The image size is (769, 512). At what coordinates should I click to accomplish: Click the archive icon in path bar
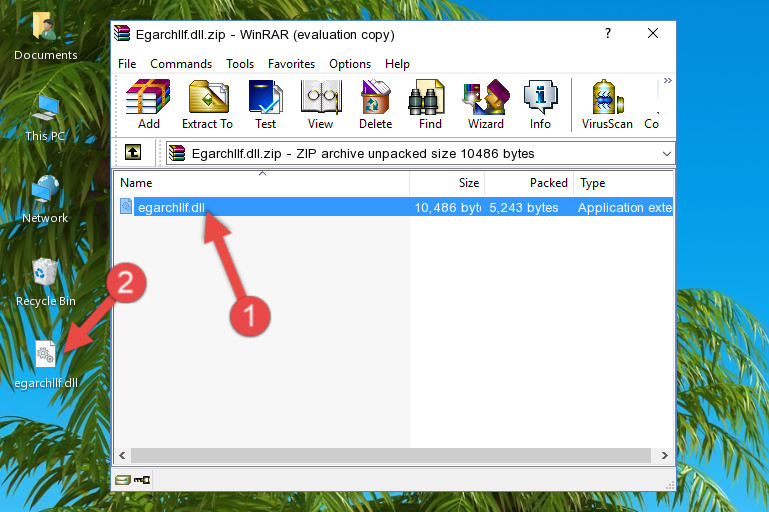[177, 154]
